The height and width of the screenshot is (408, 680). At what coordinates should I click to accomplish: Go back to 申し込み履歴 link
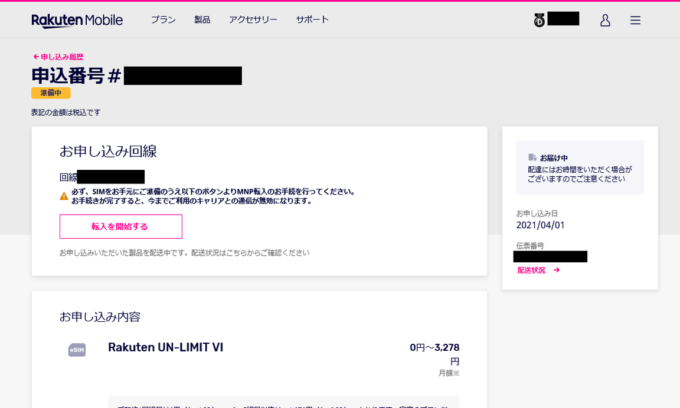[58, 57]
